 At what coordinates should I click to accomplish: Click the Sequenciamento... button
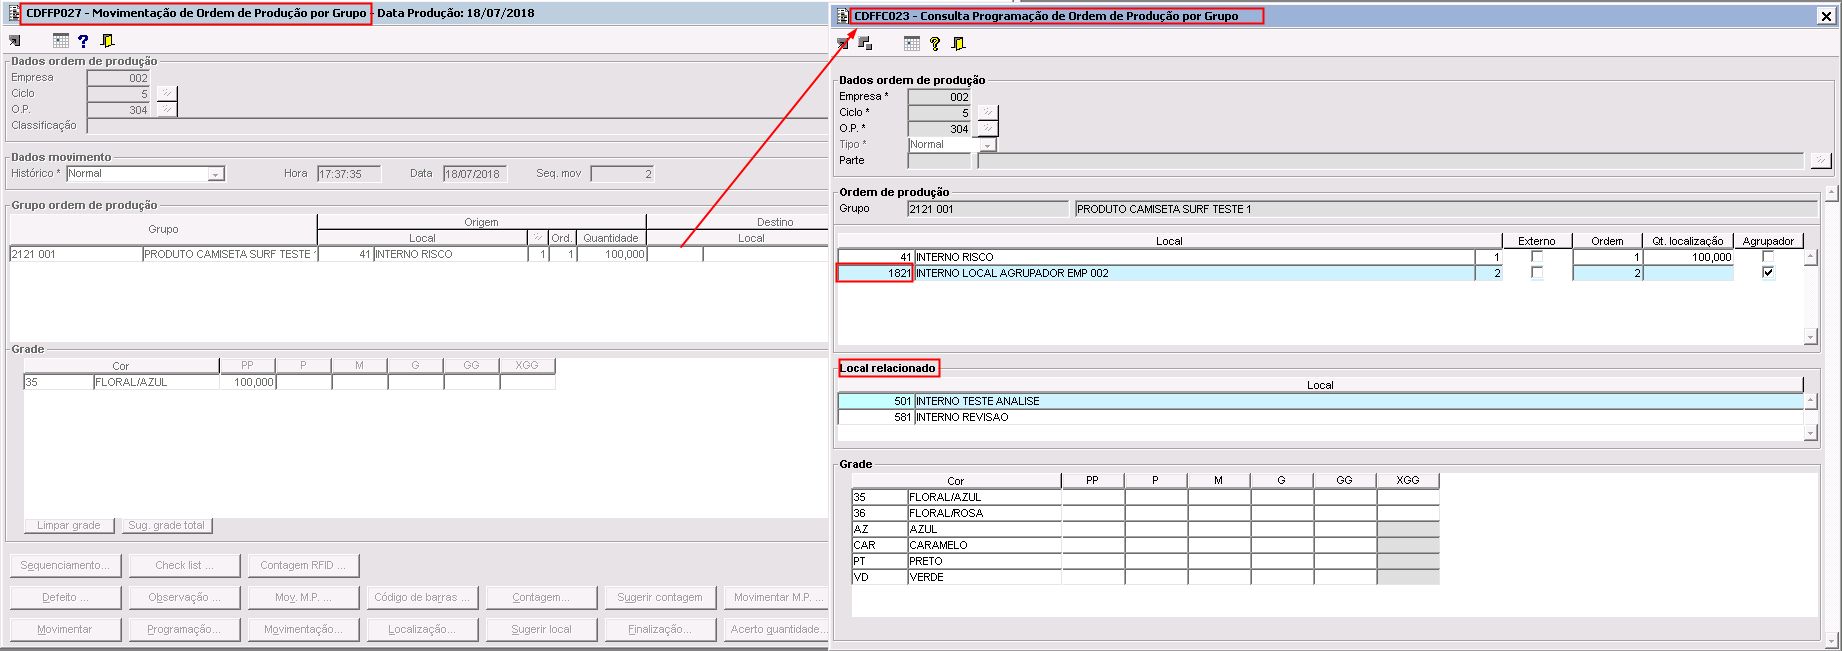[x=65, y=565]
